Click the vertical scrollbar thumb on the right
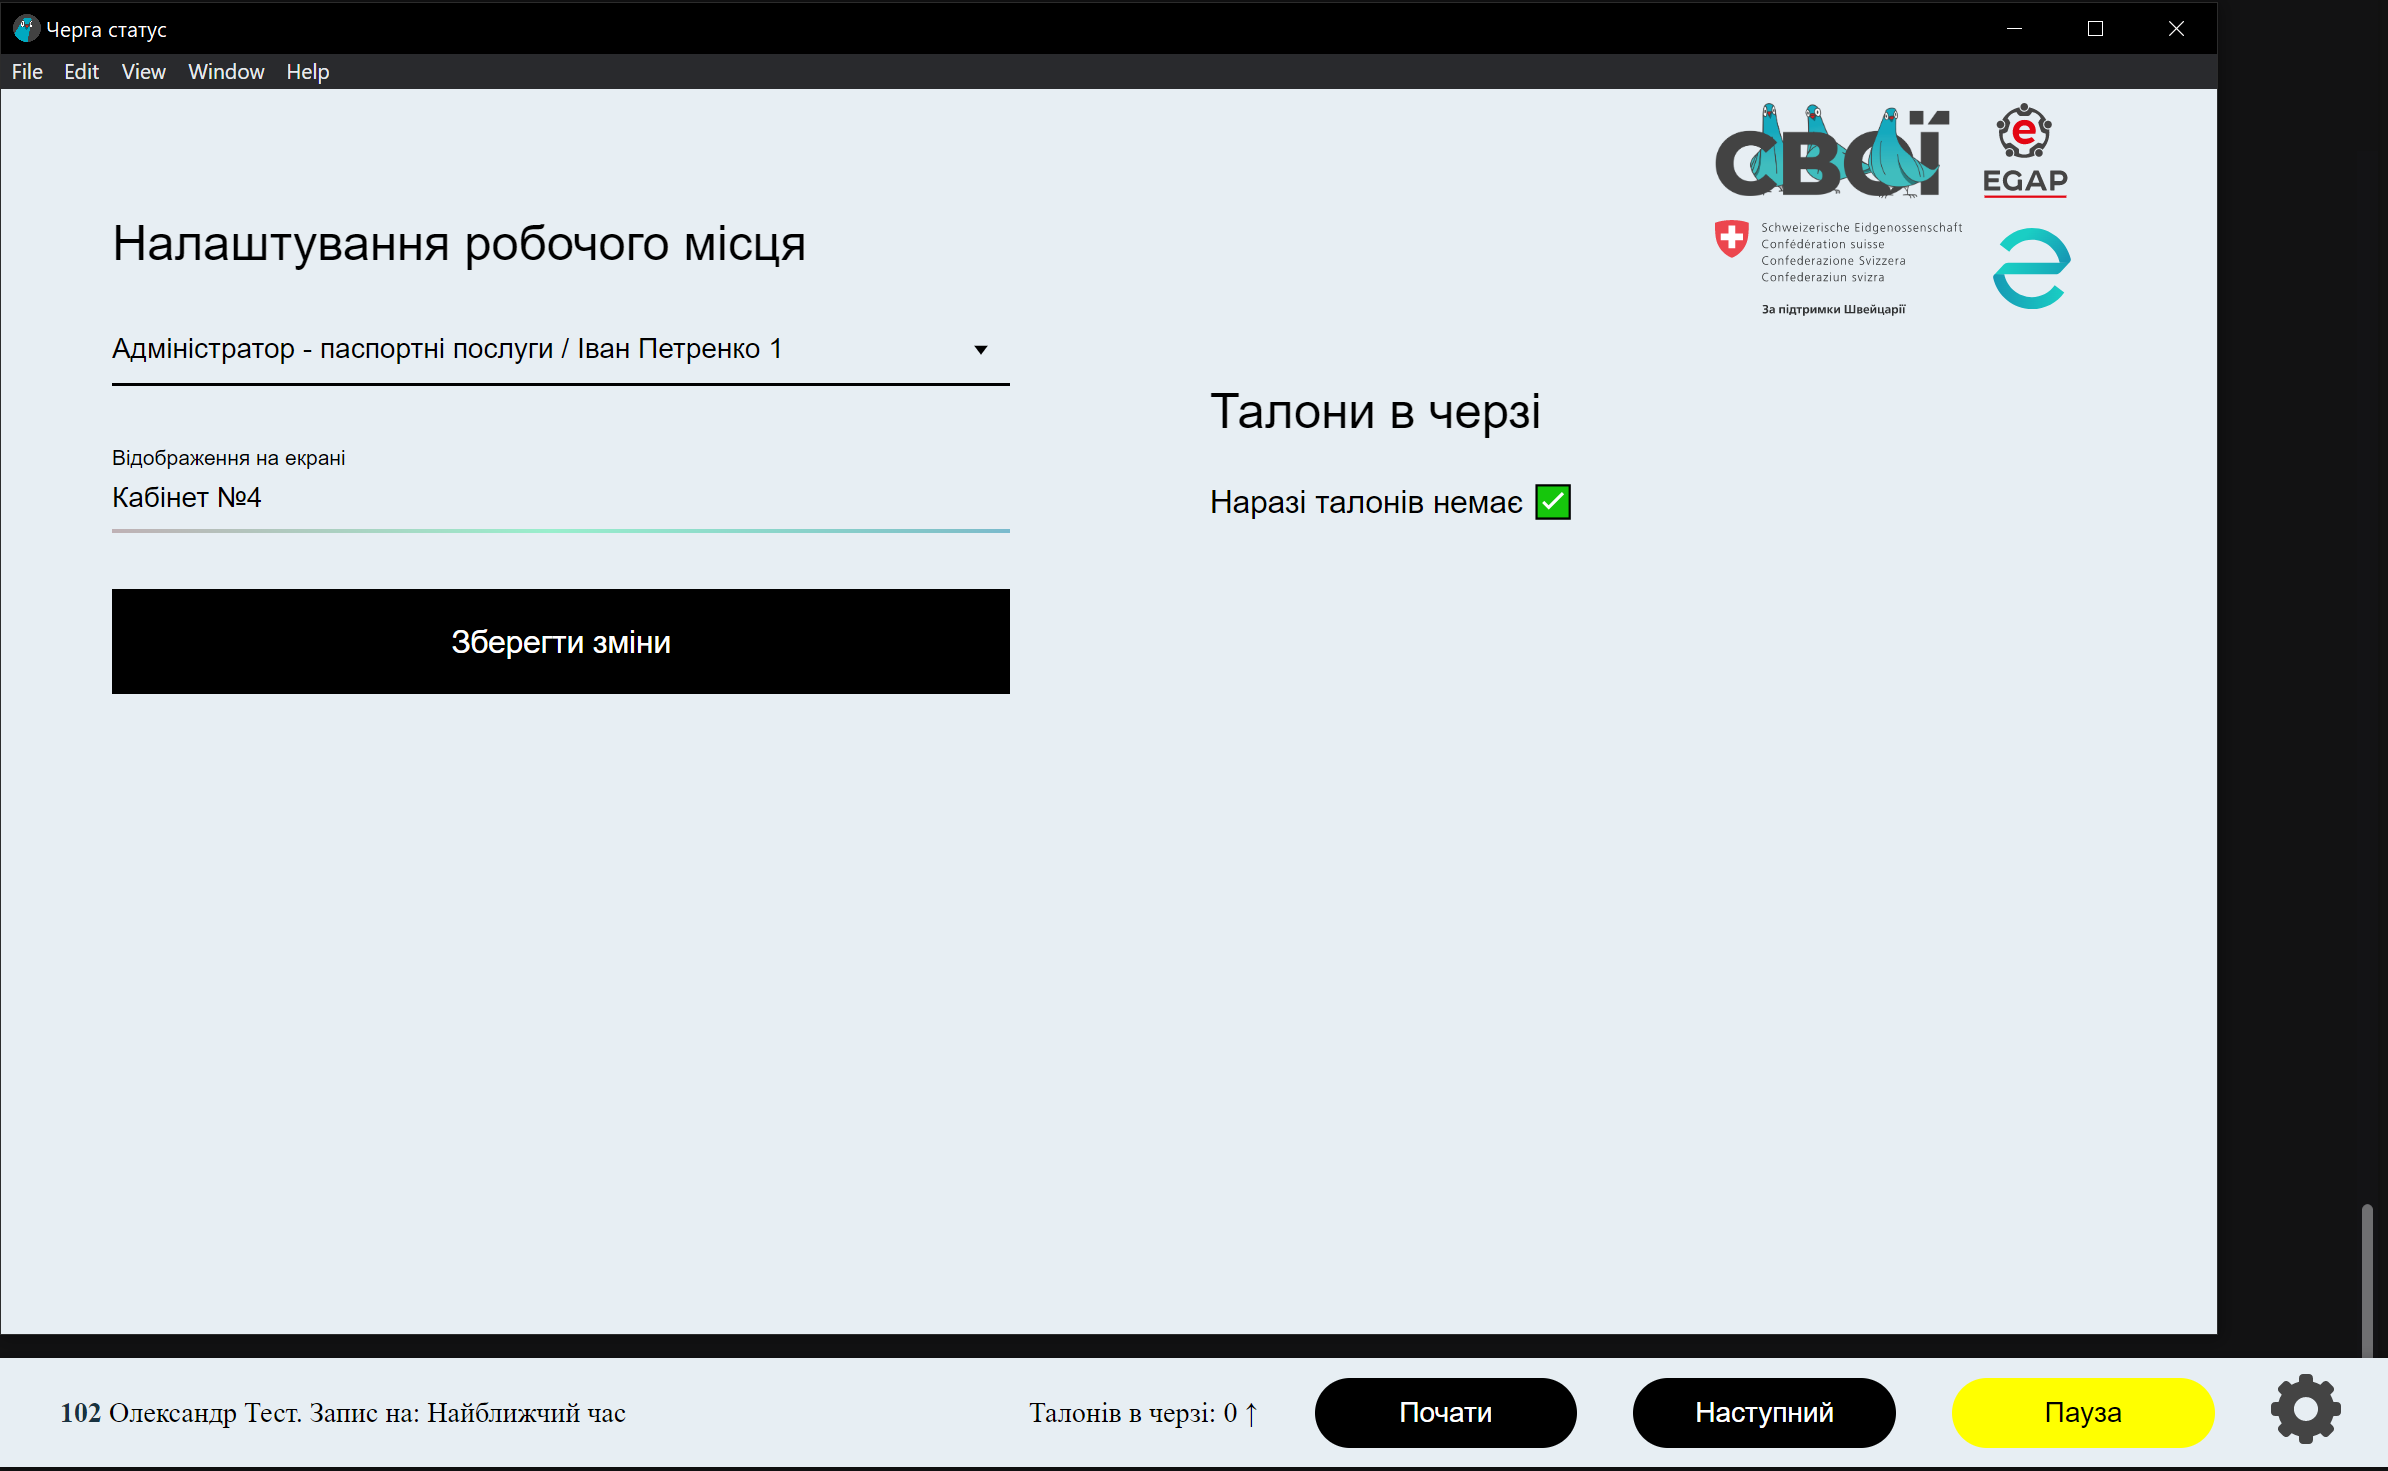The image size is (2388, 1471). click(x=2366, y=1280)
